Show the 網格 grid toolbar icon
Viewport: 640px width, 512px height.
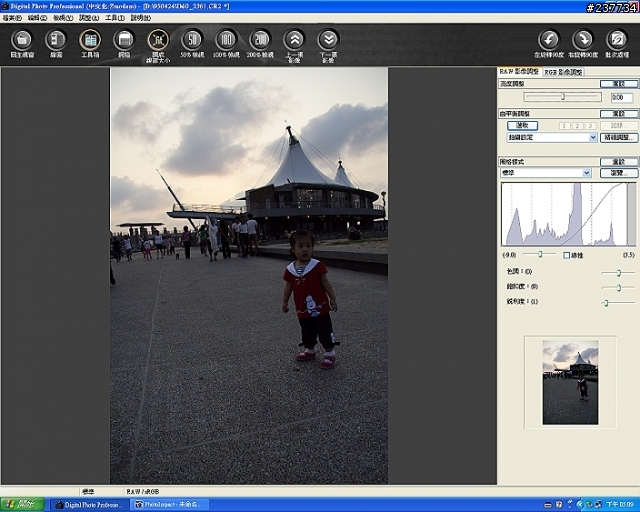pyautogui.click(x=124, y=40)
